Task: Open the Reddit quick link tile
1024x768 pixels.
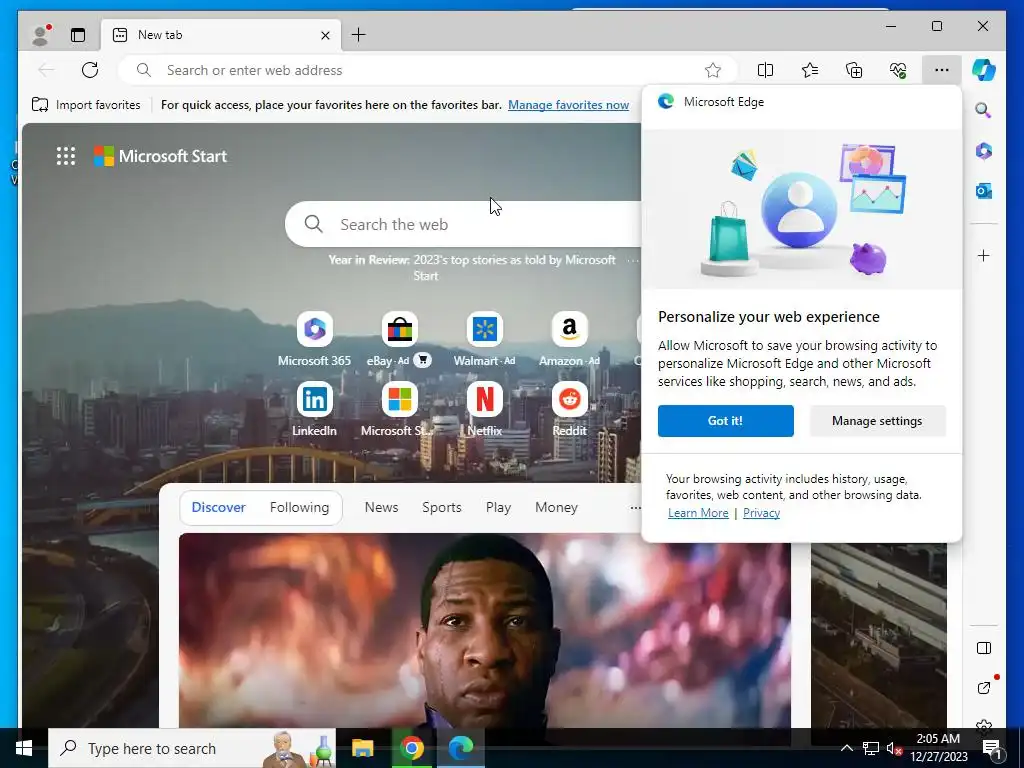Action: tap(569, 409)
